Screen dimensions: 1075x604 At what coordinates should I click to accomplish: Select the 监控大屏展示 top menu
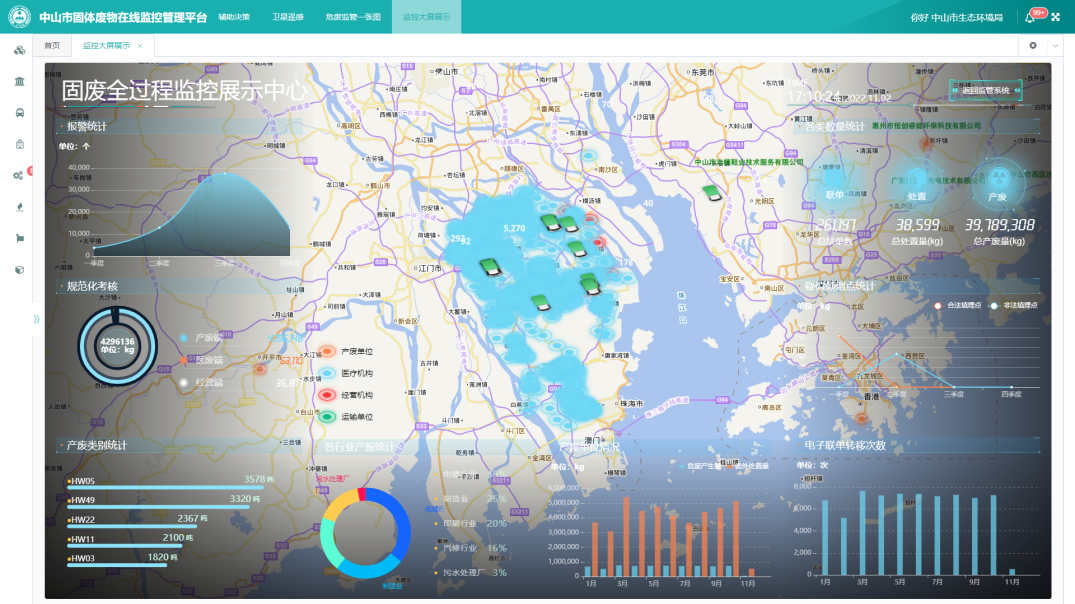[426, 17]
